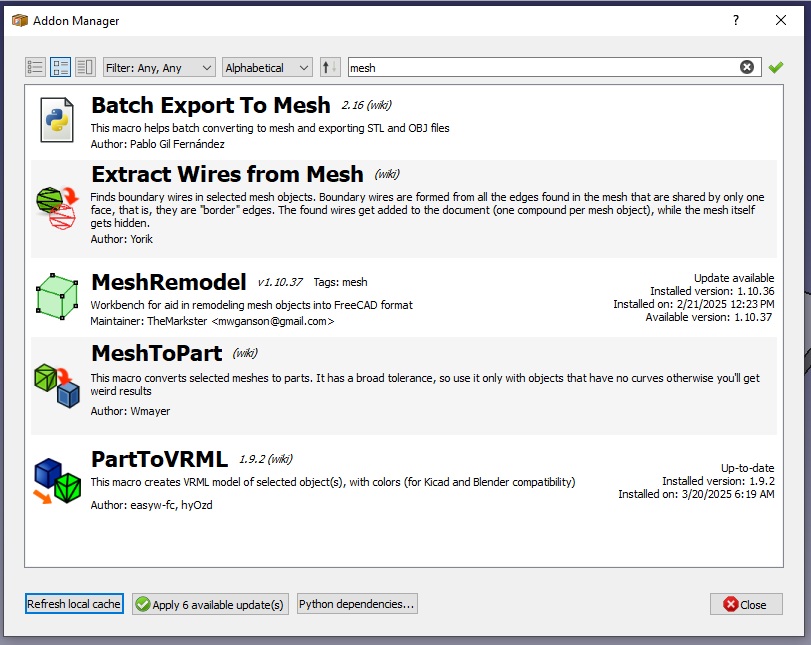
Task: Click the help question mark in title bar
Action: click(736, 20)
